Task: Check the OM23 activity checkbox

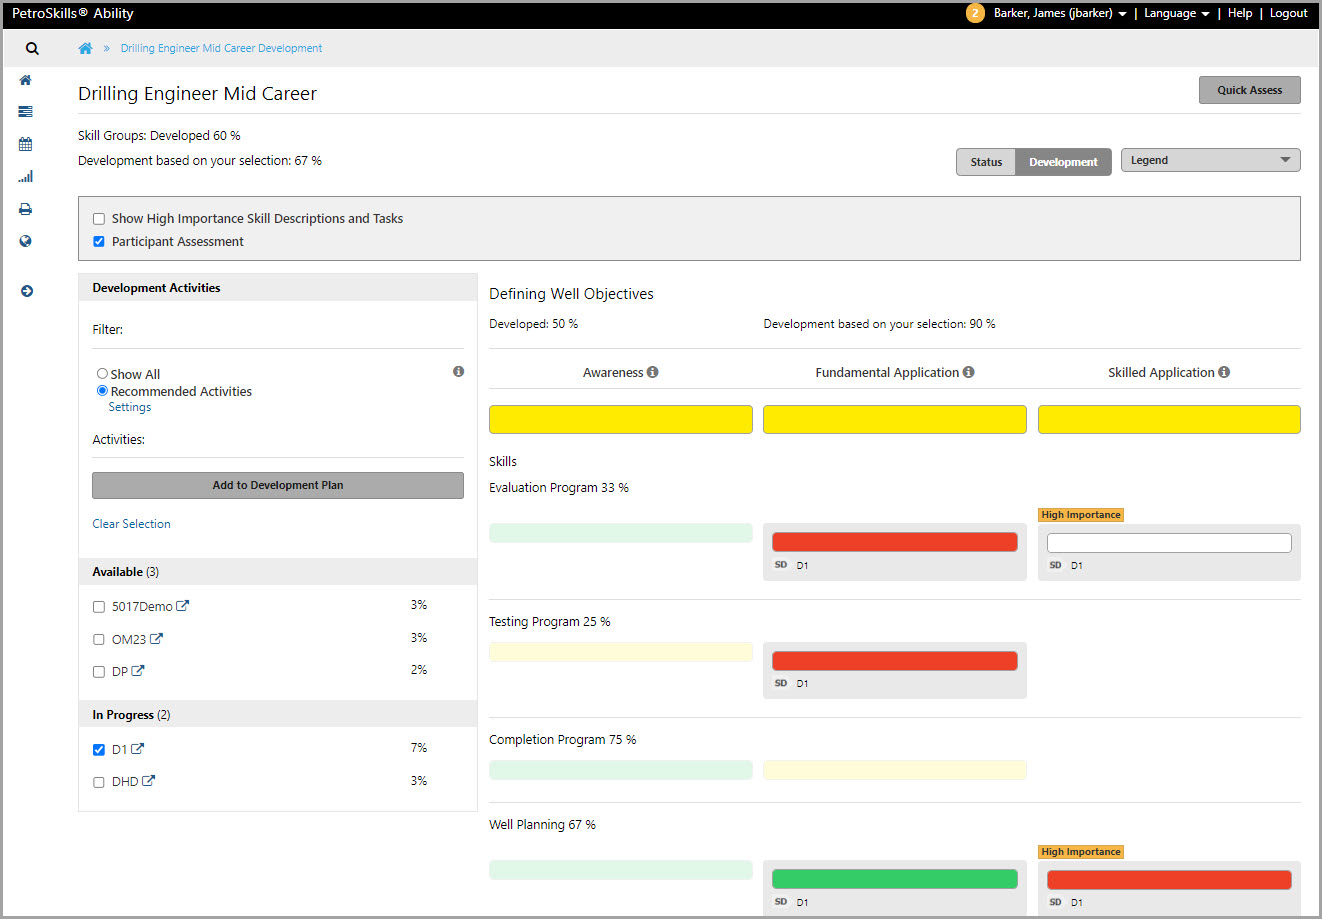Action: 99,640
